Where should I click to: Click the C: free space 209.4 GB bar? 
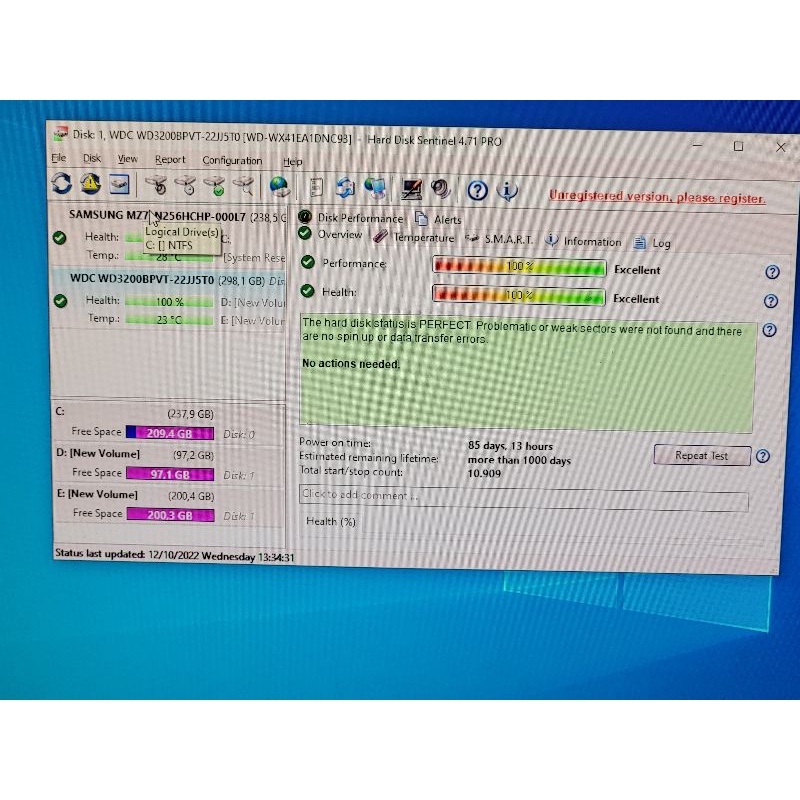click(x=170, y=433)
